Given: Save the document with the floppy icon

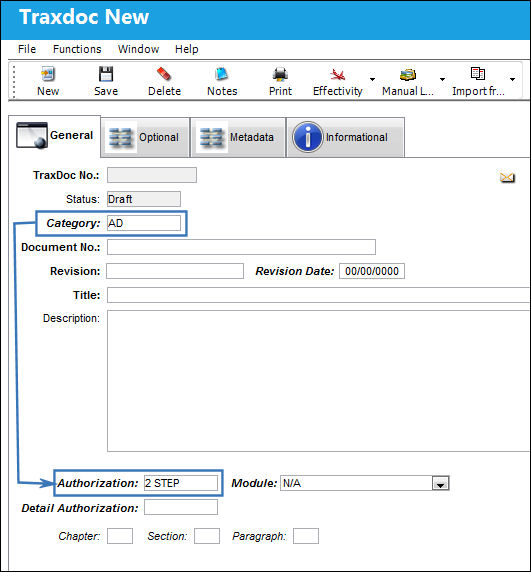Looking at the screenshot, I should coord(106,74).
